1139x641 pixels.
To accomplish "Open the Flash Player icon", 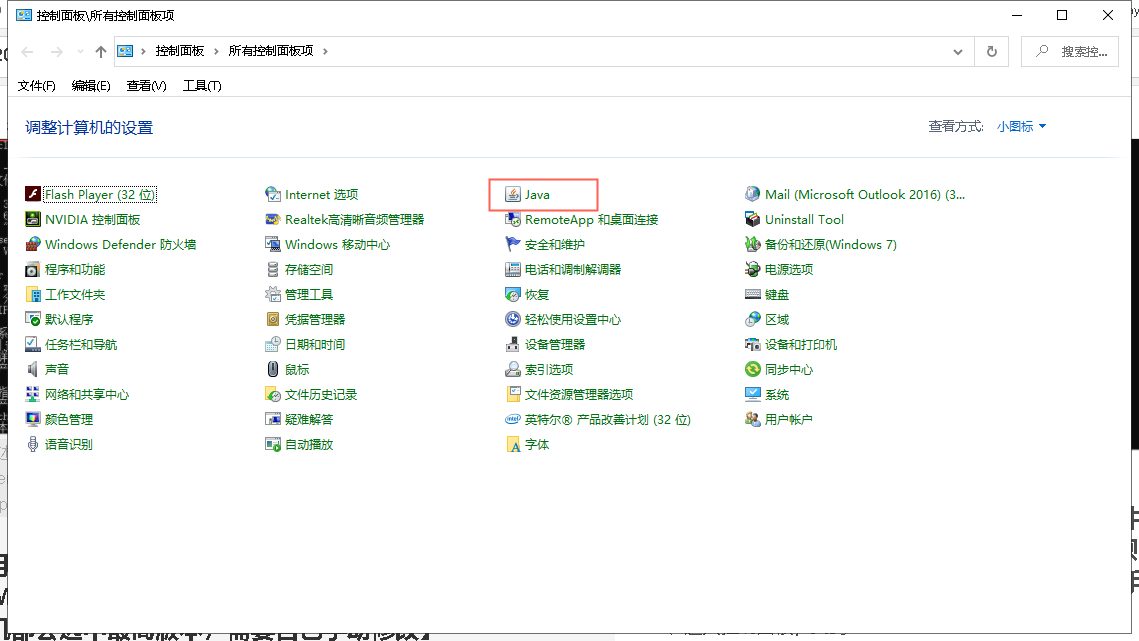I will point(33,194).
